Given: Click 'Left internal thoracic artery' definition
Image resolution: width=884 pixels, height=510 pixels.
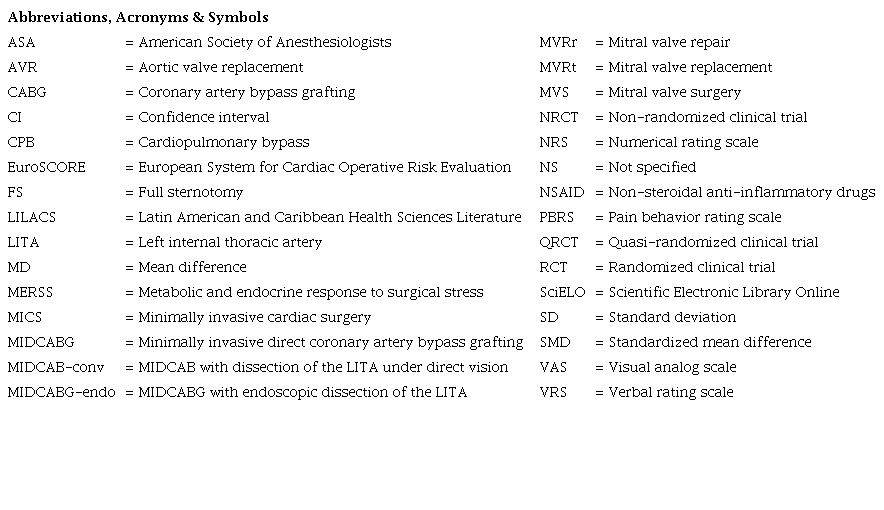Looking at the screenshot, I should click(230, 242).
